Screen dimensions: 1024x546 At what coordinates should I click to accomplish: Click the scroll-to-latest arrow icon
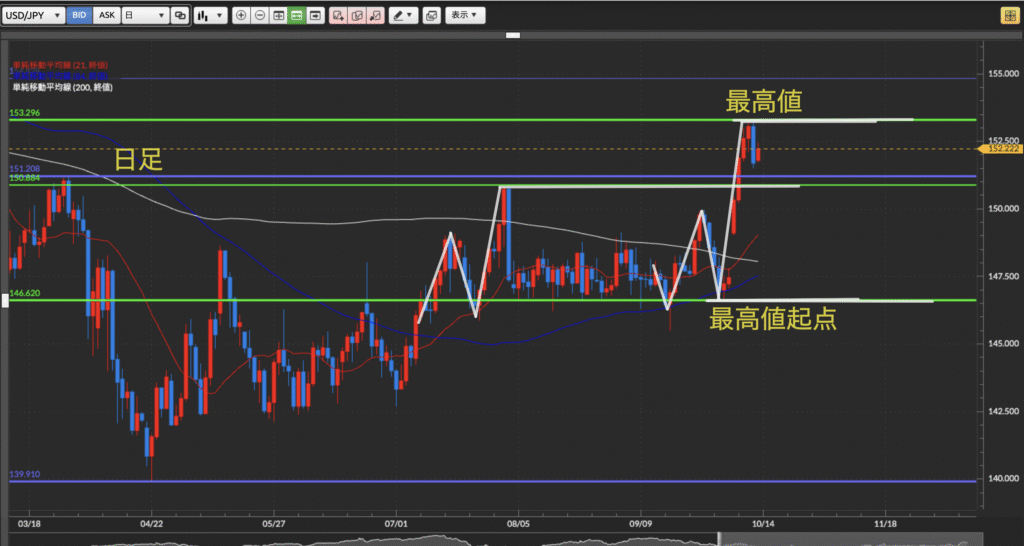[x=316, y=15]
